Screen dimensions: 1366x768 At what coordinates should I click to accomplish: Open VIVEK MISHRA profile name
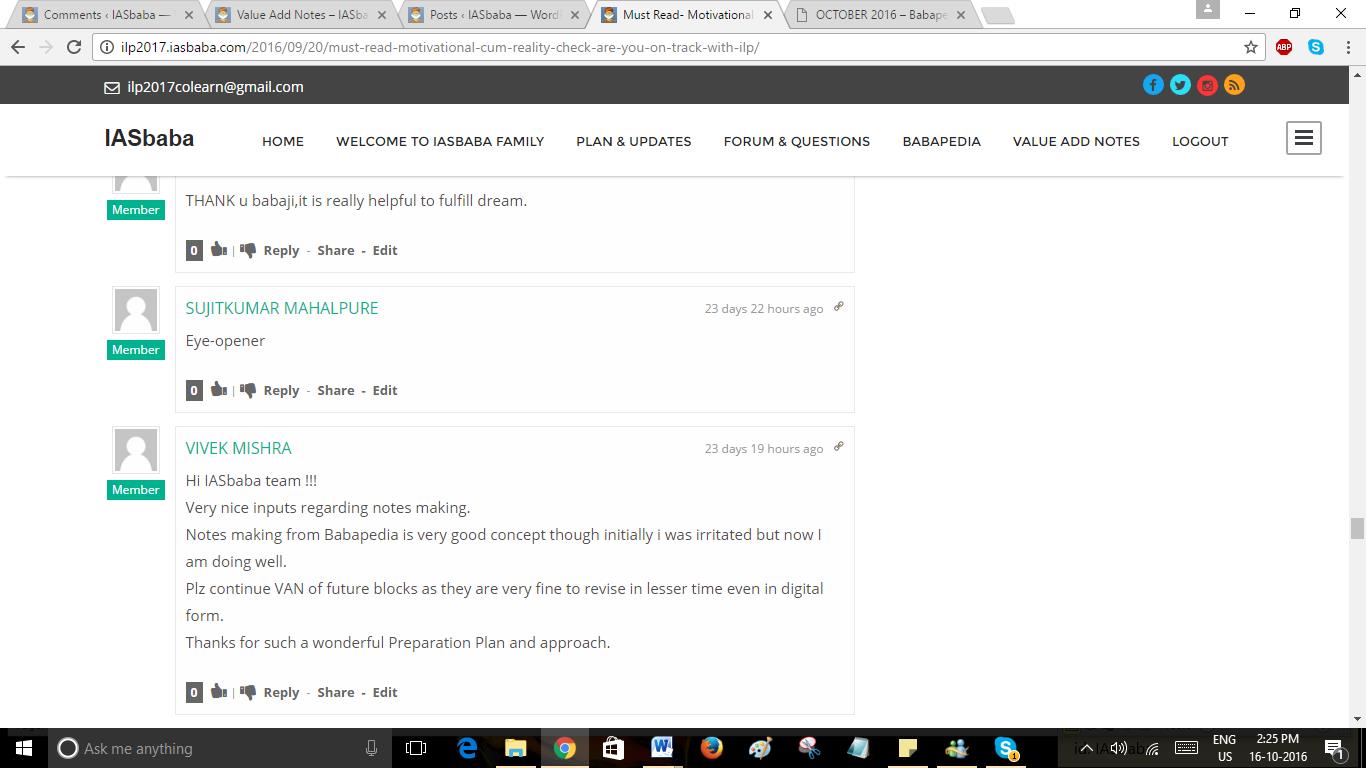tap(238, 448)
